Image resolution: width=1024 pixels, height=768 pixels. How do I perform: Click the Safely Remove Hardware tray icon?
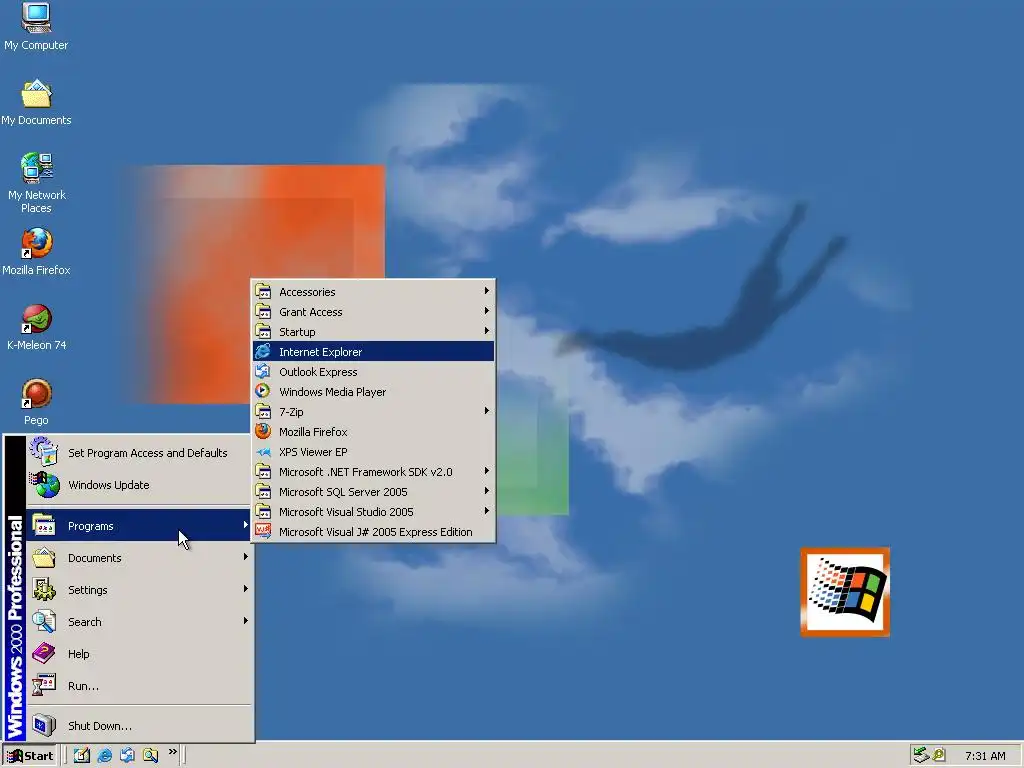[x=921, y=755]
